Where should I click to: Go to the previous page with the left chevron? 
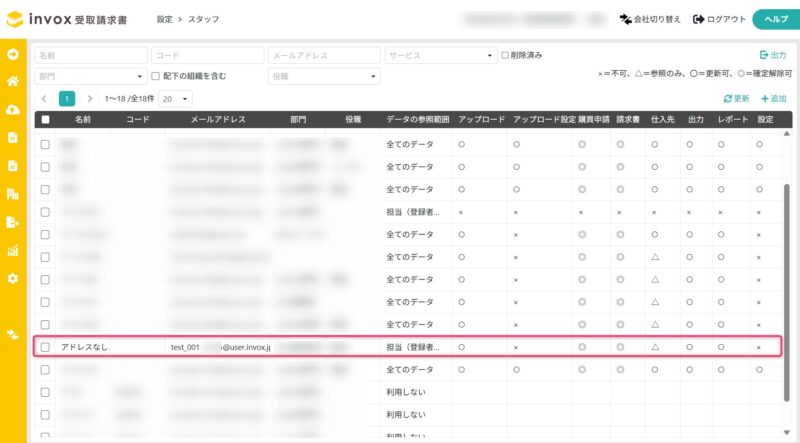(44, 99)
